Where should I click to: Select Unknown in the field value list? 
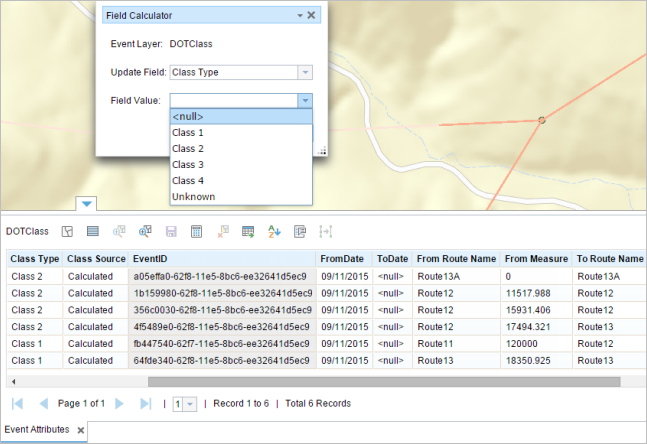193,196
